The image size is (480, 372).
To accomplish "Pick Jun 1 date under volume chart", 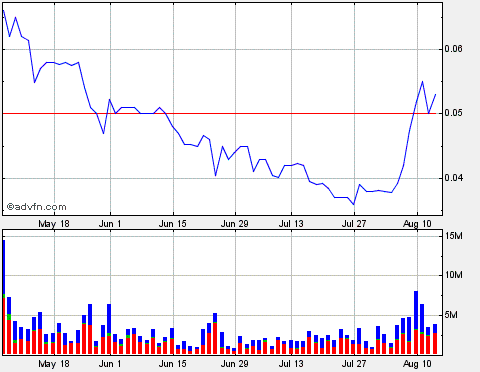I will (x=110, y=364).
